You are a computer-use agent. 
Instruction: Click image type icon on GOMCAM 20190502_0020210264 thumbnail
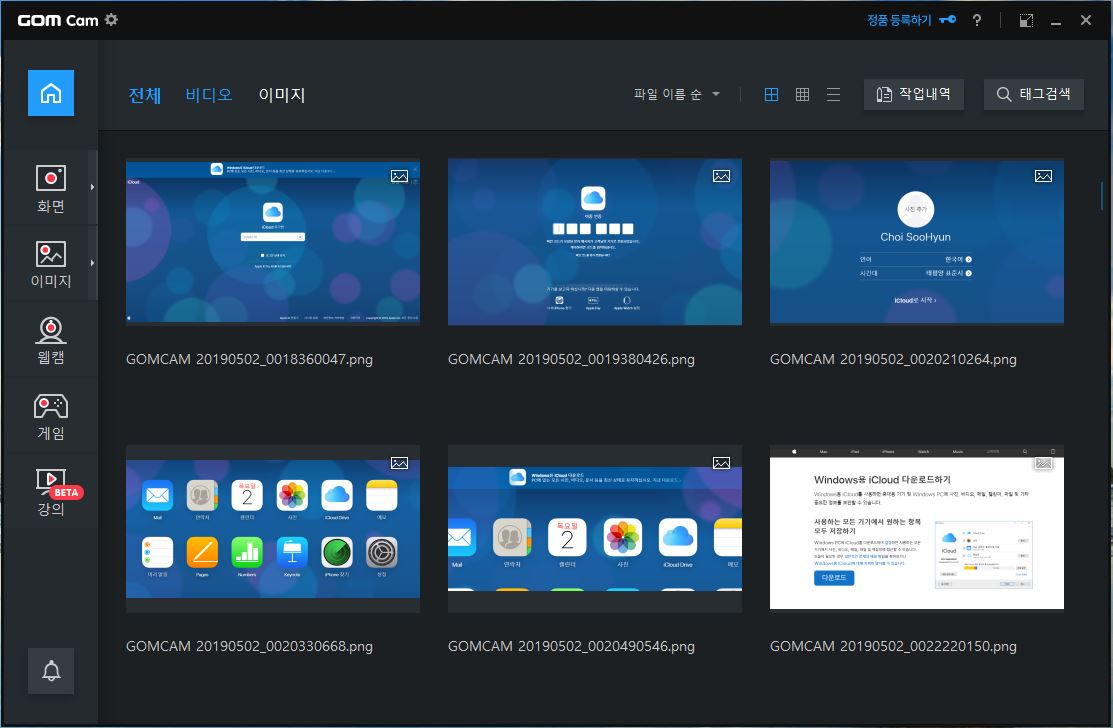(1043, 176)
